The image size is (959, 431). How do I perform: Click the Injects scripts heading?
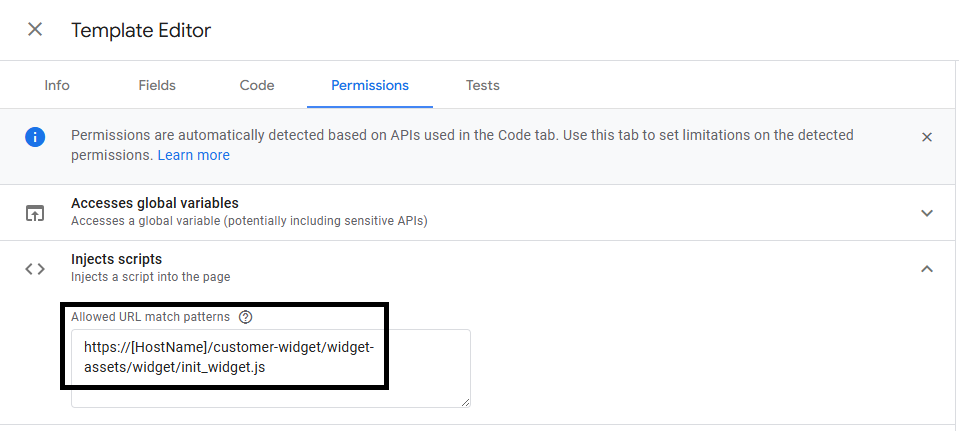click(x=116, y=259)
